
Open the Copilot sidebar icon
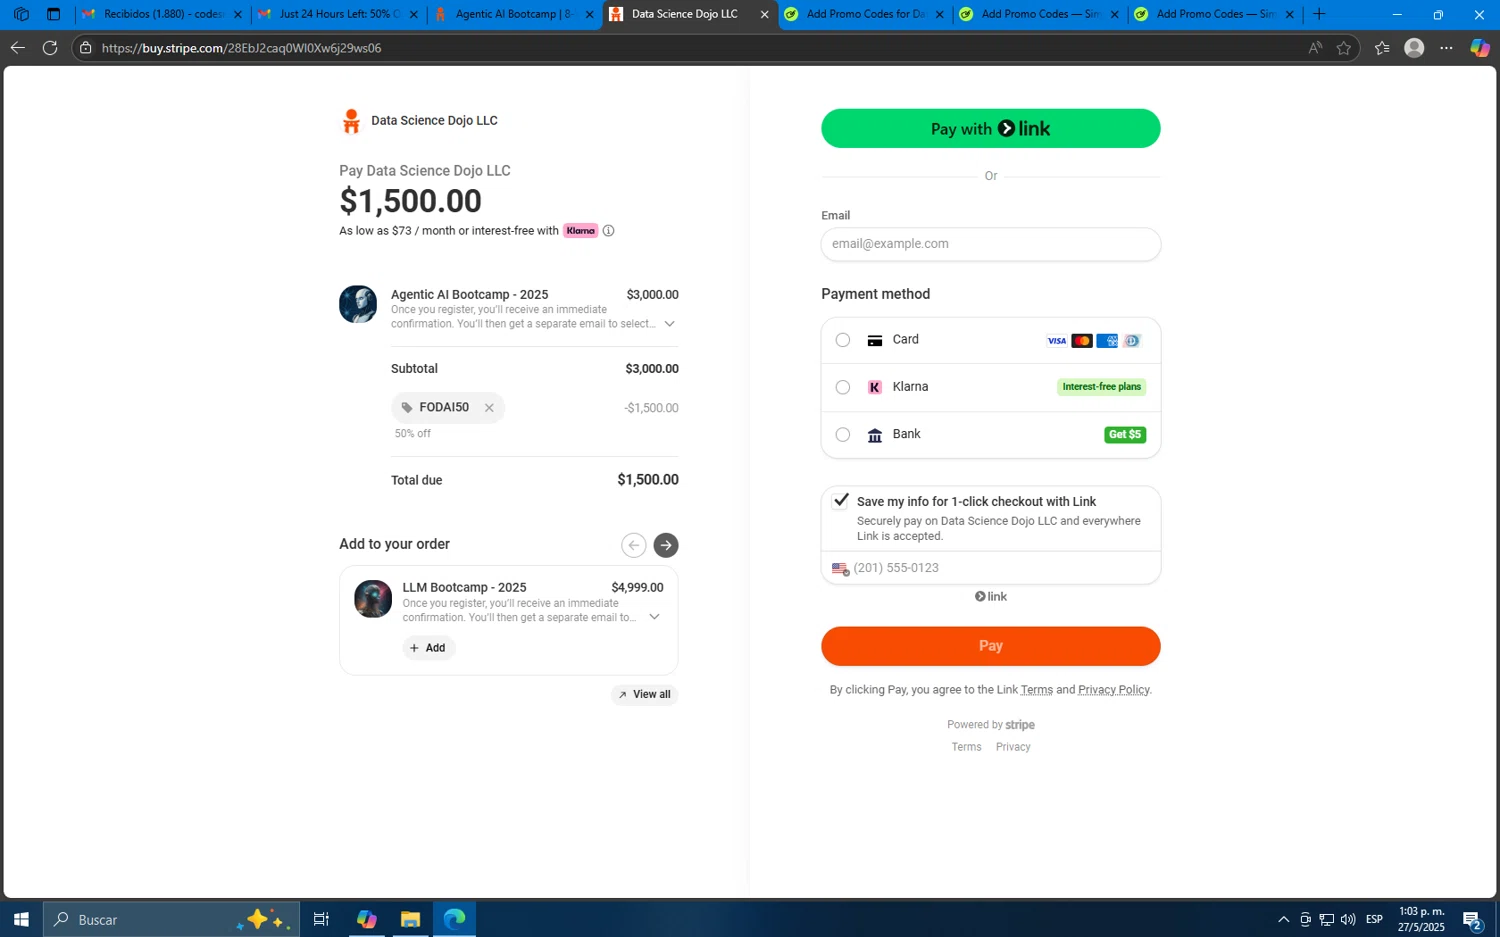click(x=1480, y=48)
